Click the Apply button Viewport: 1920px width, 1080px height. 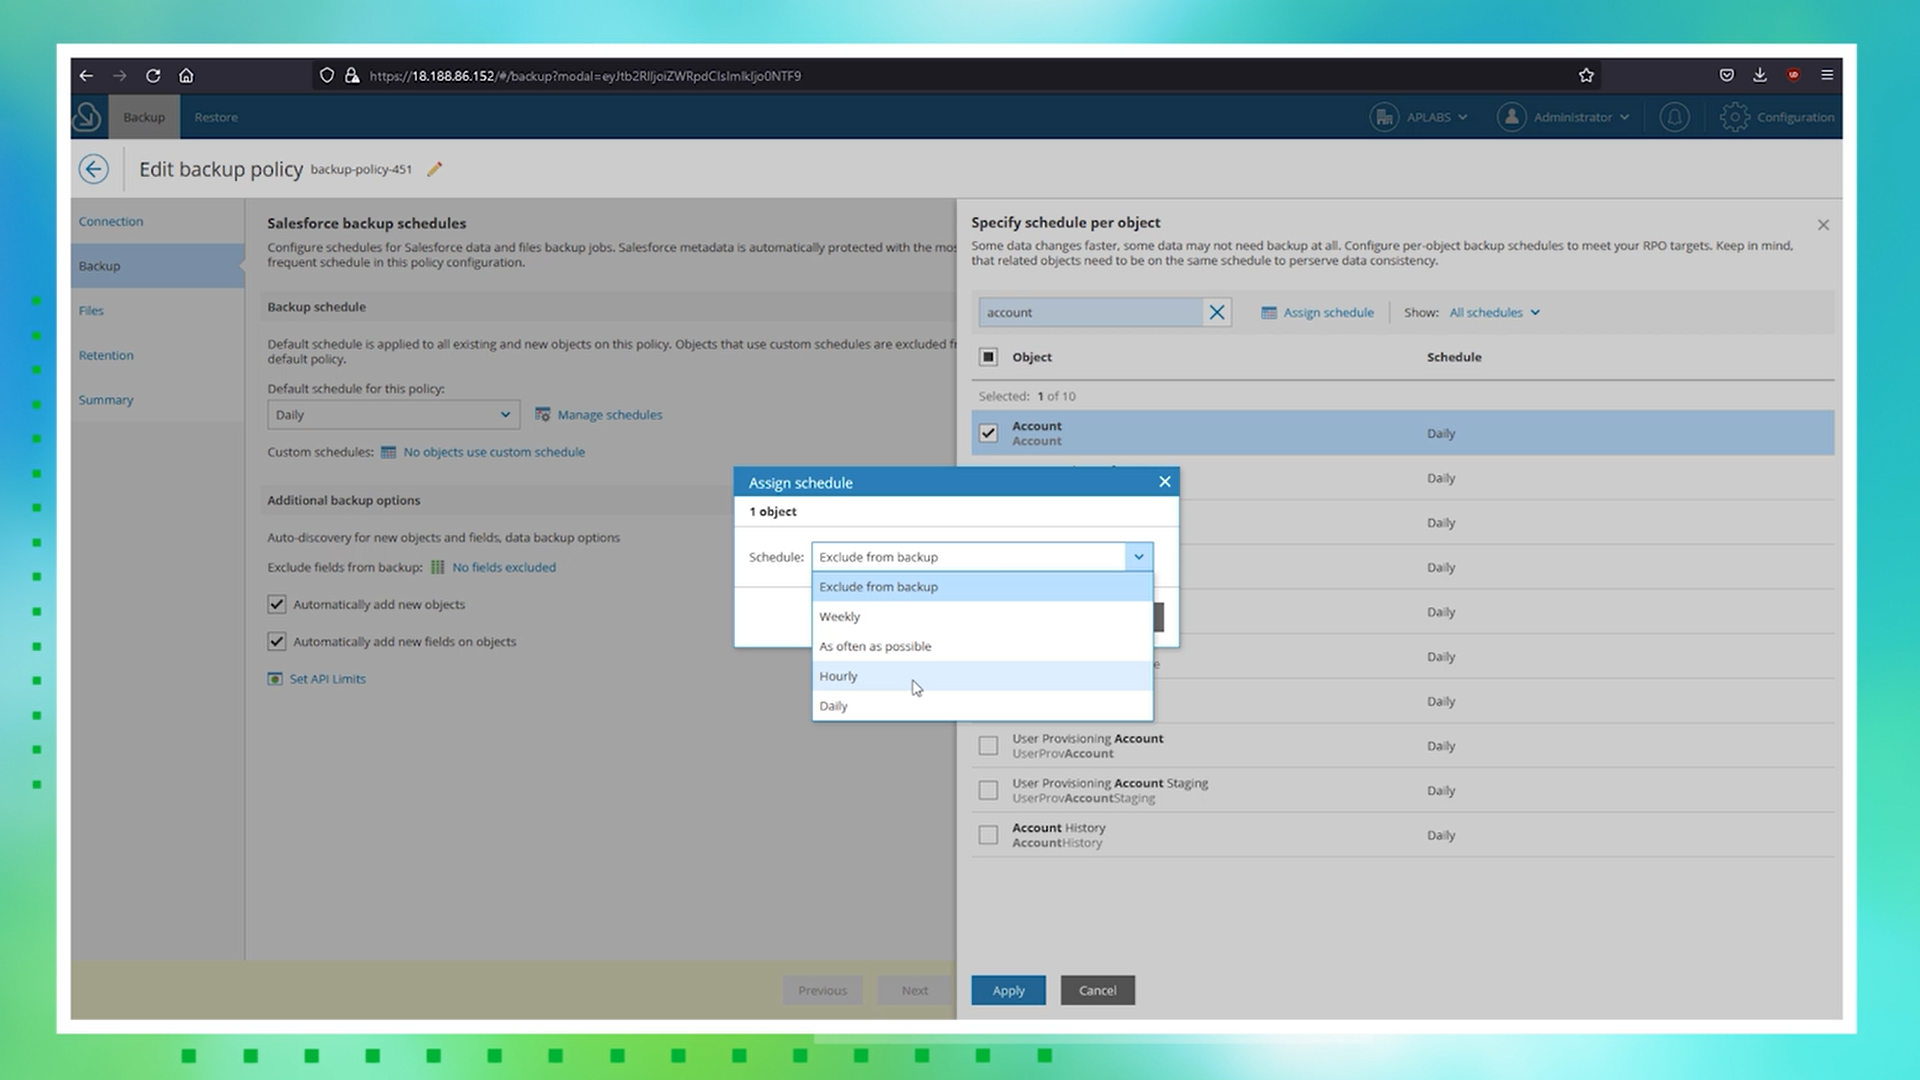[x=1008, y=990]
